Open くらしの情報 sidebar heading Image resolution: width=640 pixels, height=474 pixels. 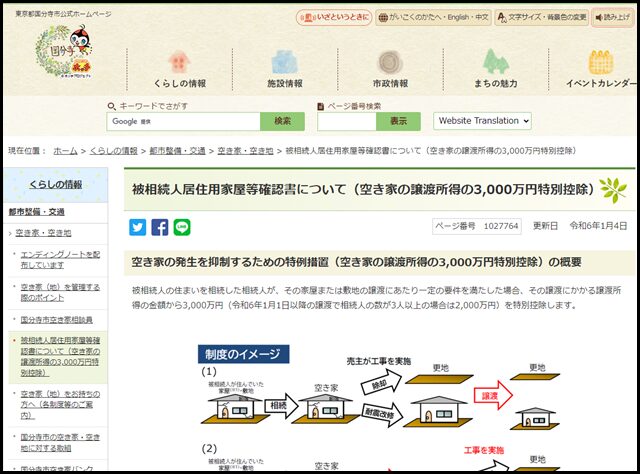[x=56, y=185]
